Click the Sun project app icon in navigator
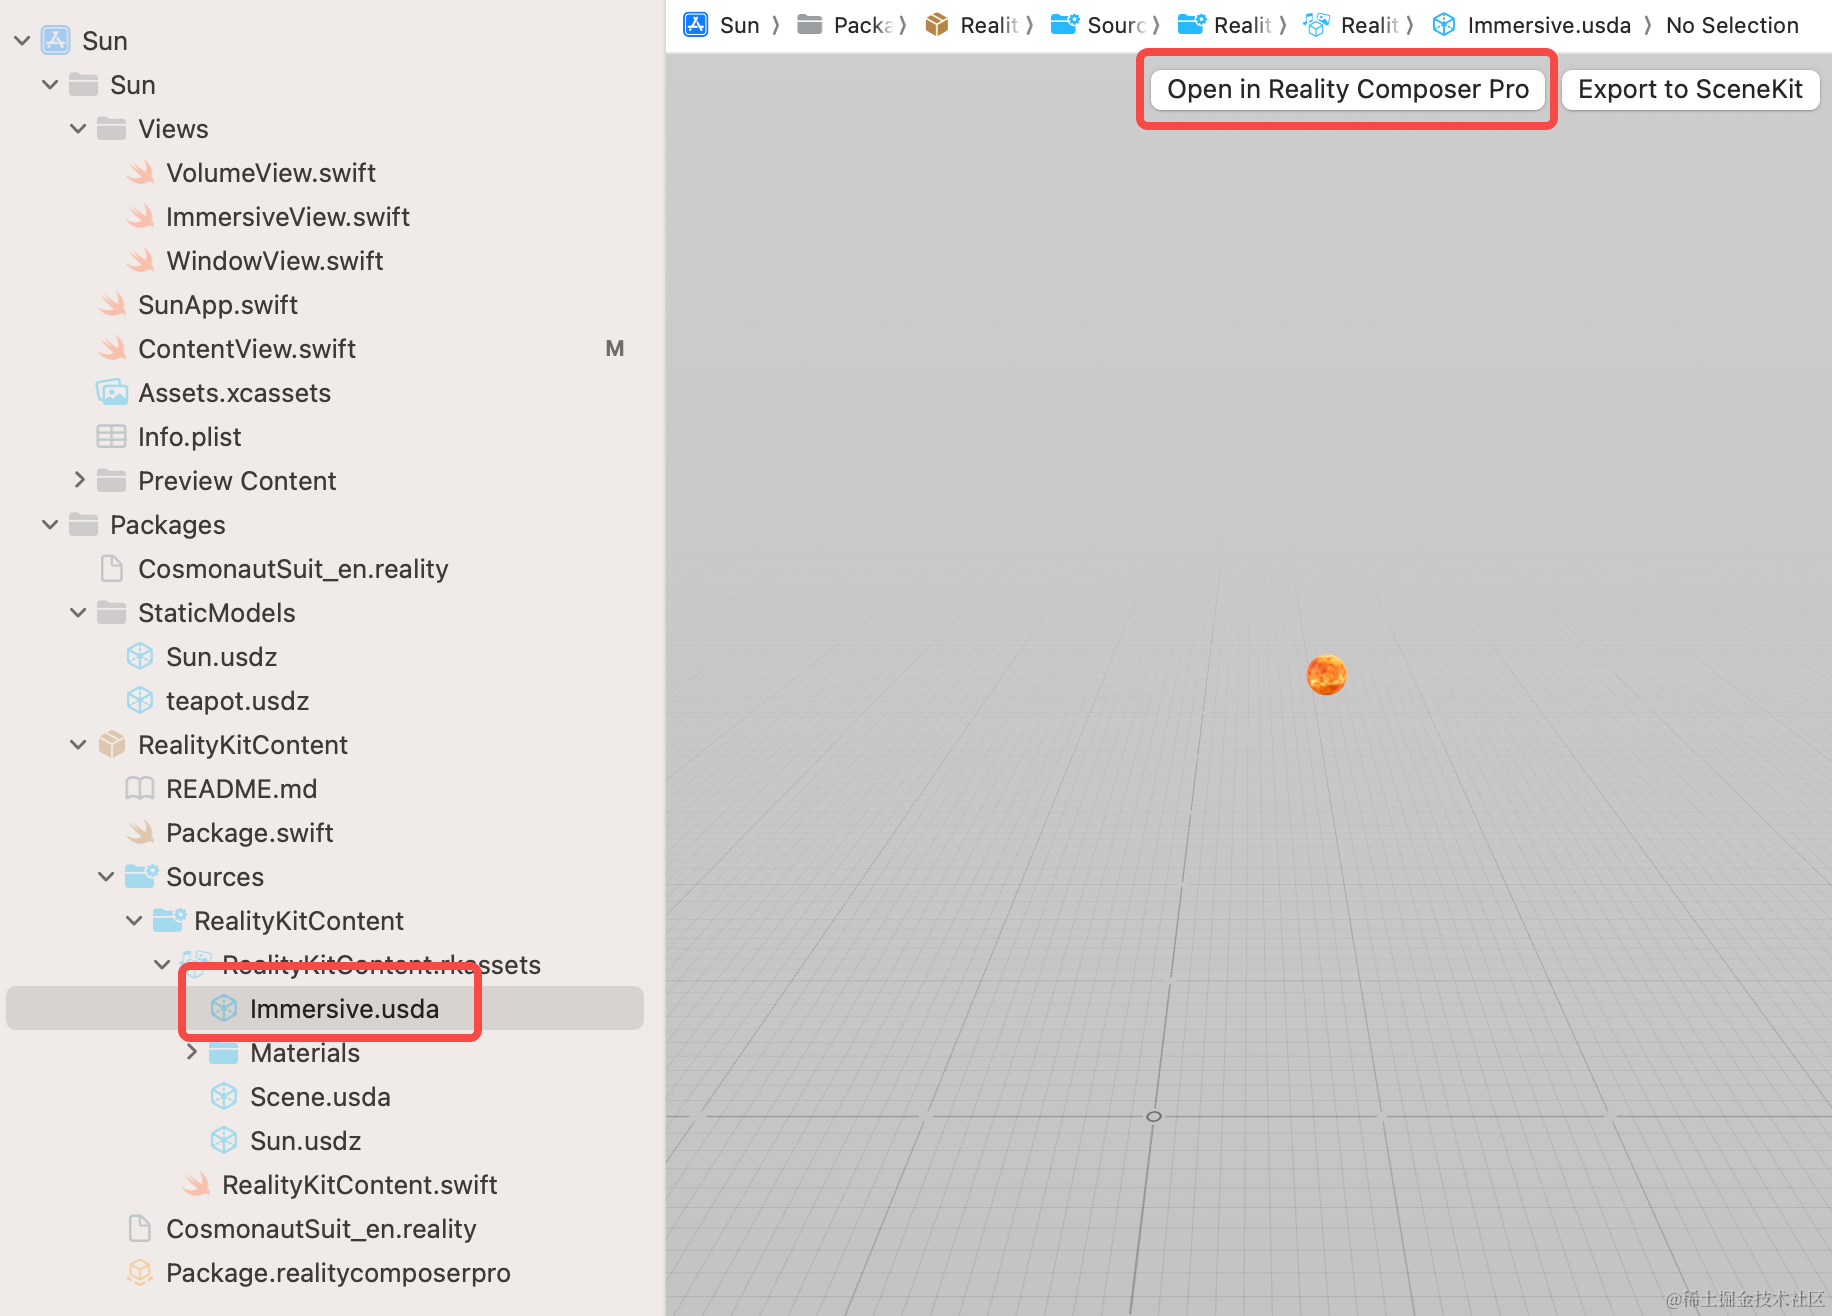The image size is (1832, 1316). point(55,41)
